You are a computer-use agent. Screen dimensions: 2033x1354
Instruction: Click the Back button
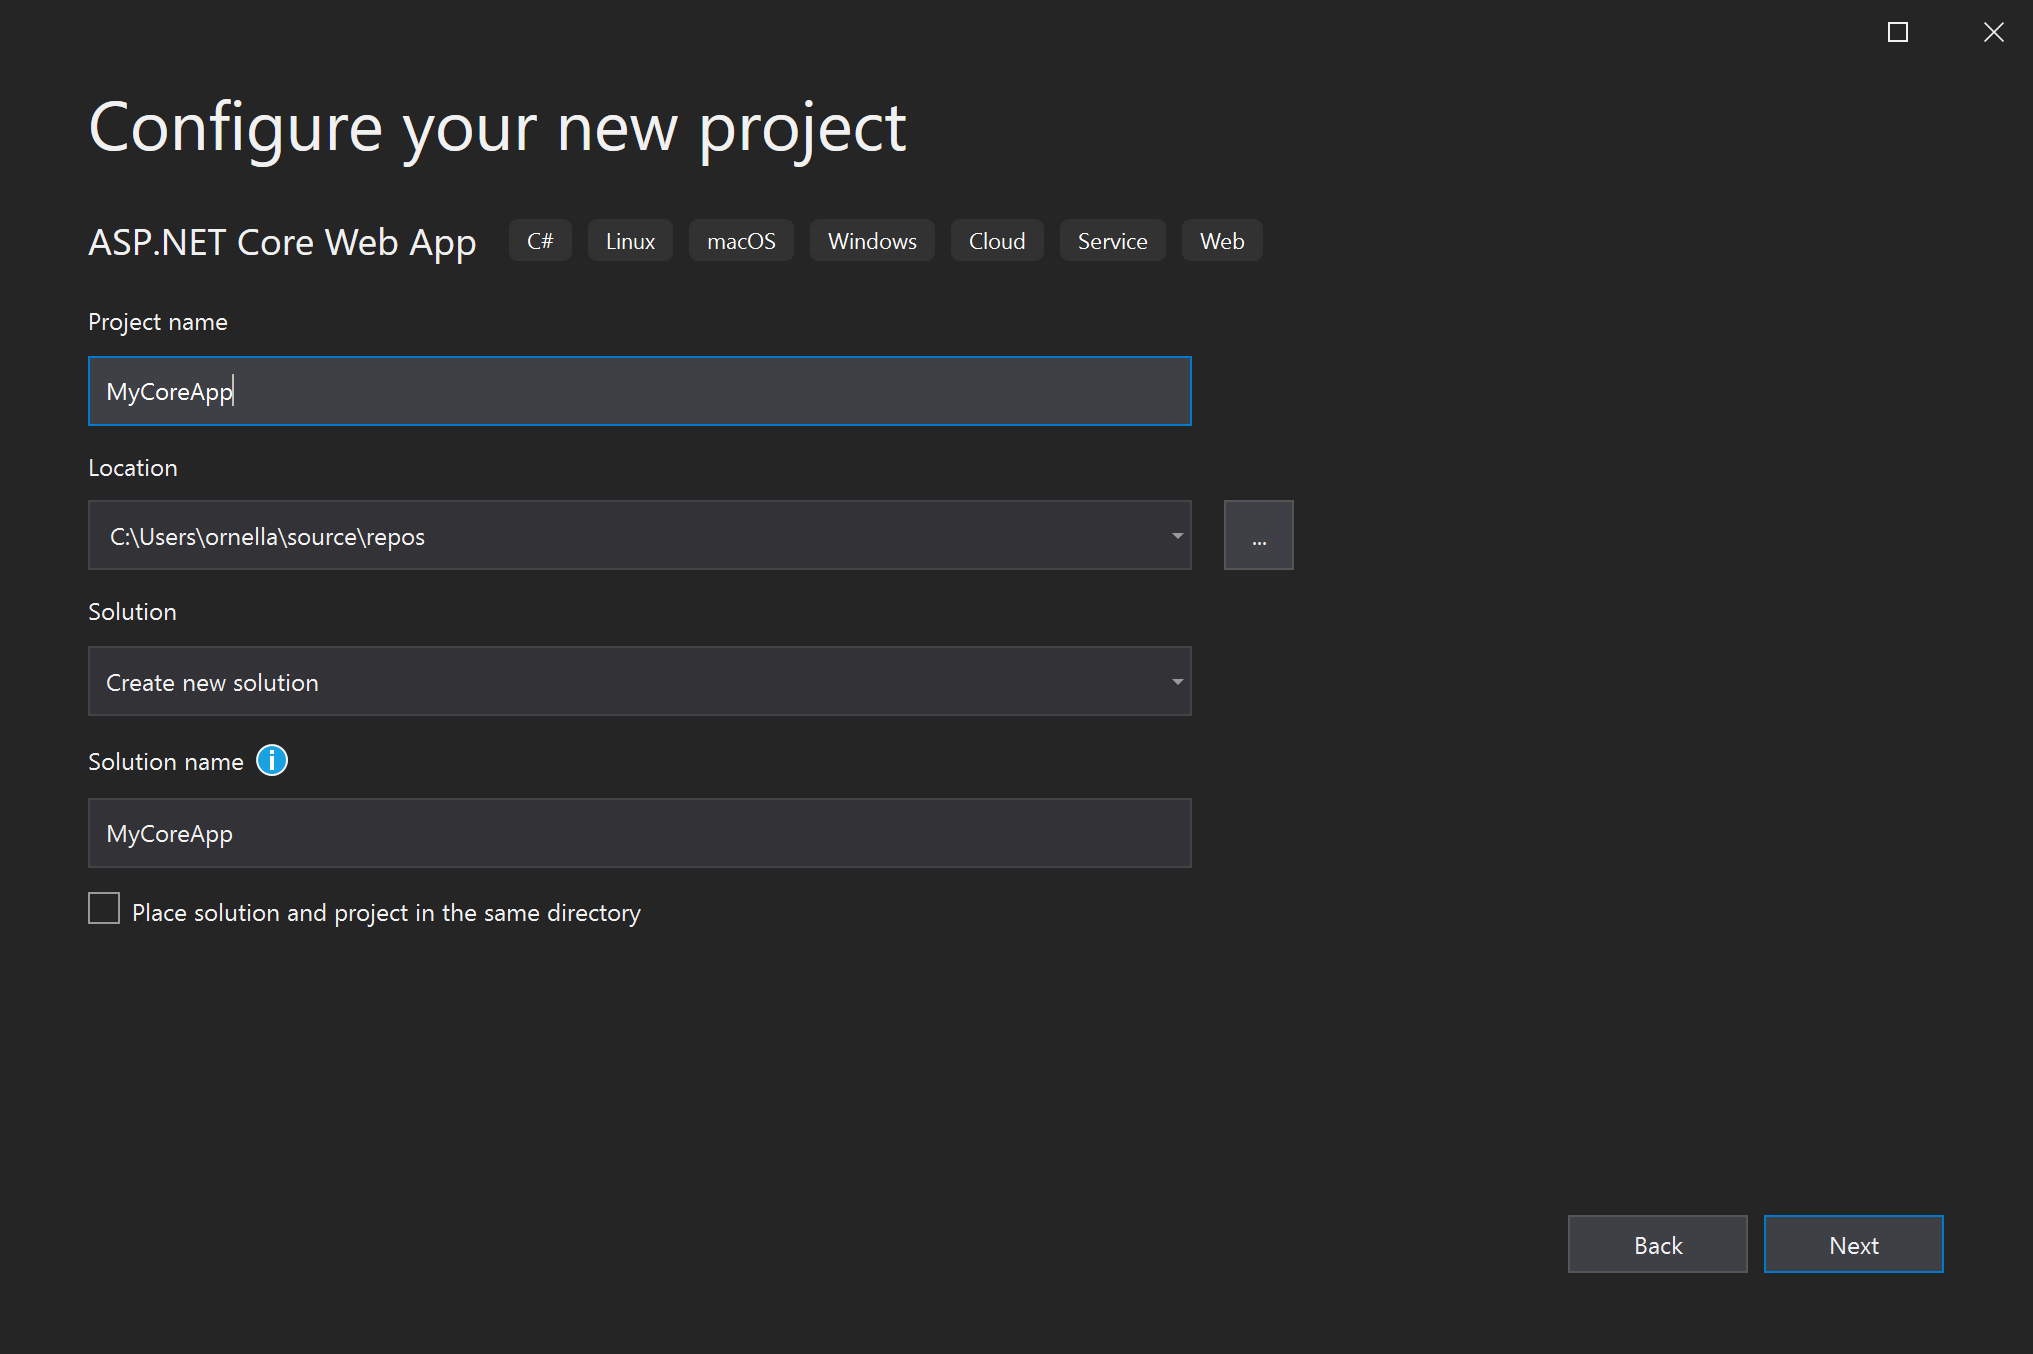tap(1657, 1244)
